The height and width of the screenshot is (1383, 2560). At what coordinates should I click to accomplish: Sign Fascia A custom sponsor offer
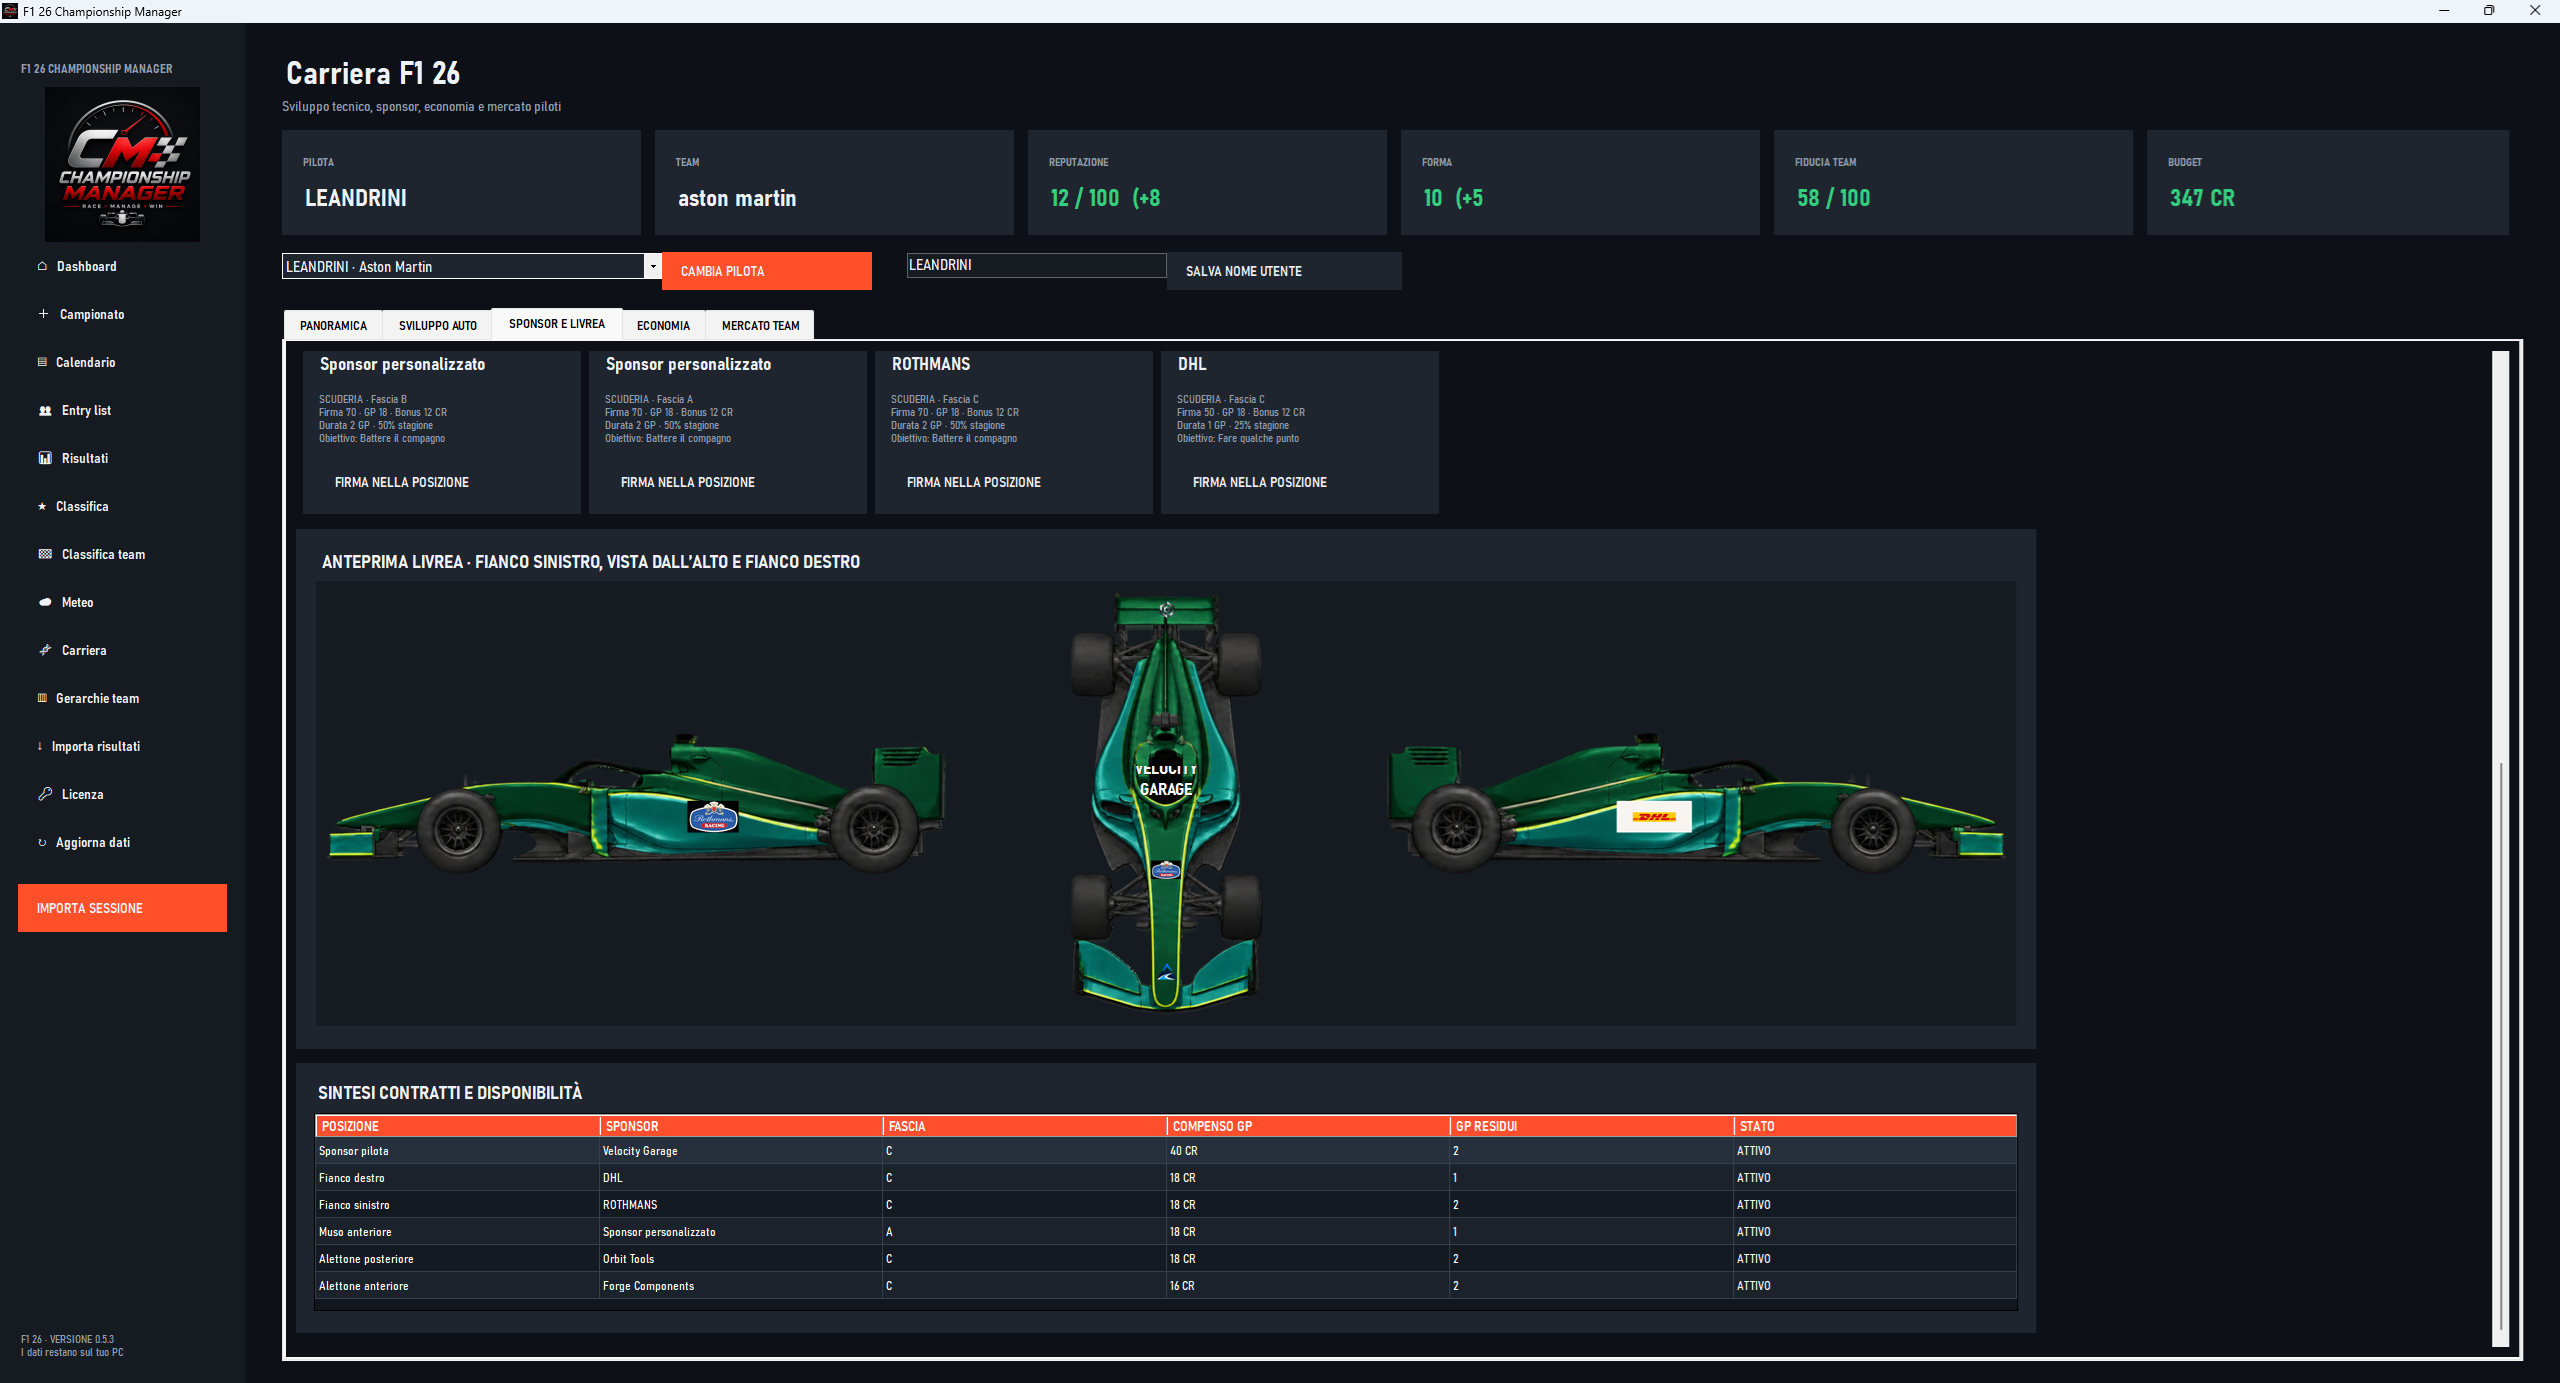coord(687,482)
